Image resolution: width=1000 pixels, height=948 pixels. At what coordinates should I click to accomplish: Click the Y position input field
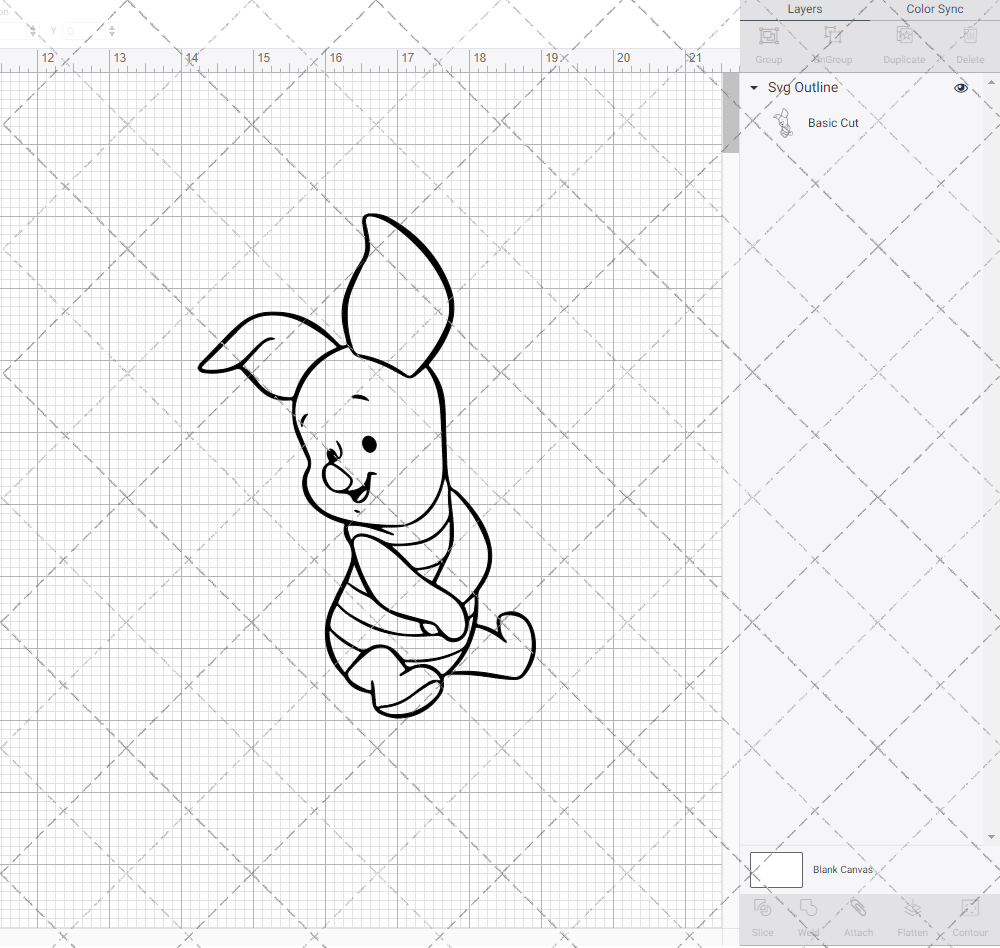(x=84, y=31)
